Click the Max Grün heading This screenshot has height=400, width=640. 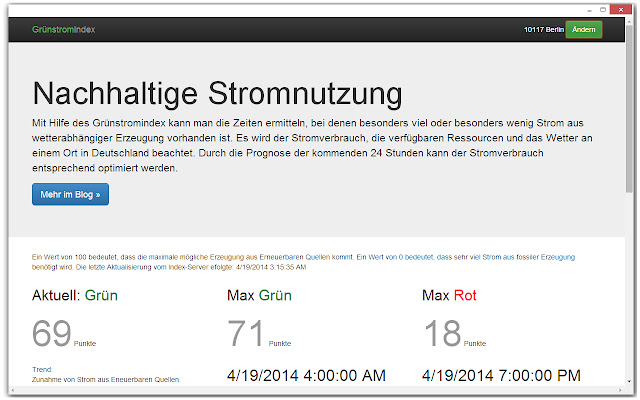coord(259,295)
